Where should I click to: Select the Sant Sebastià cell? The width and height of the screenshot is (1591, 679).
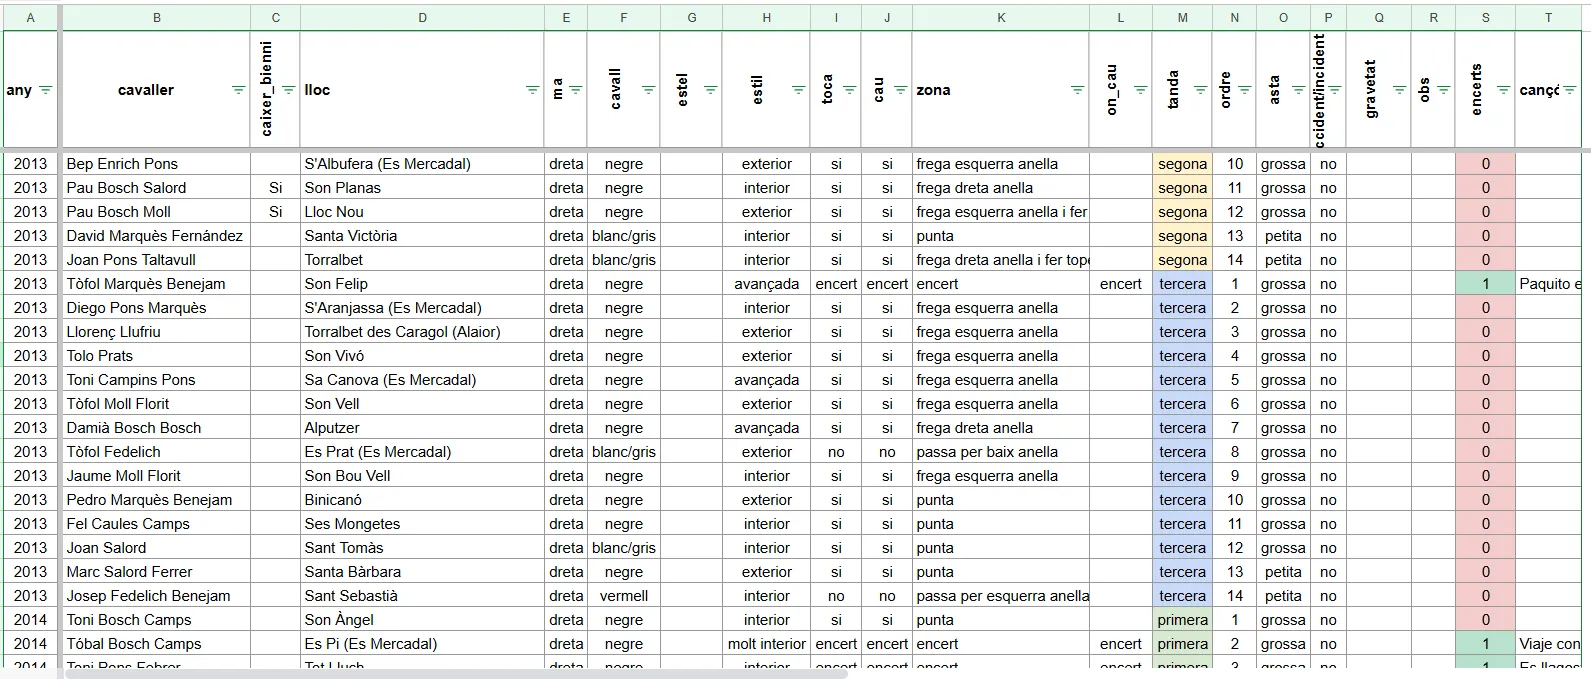(x=422, y=596)
